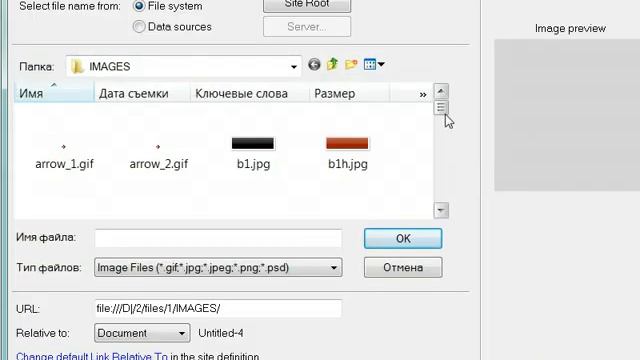Open Change default Link Relative To link
640x360 pixels.
(x=92, y=356)
